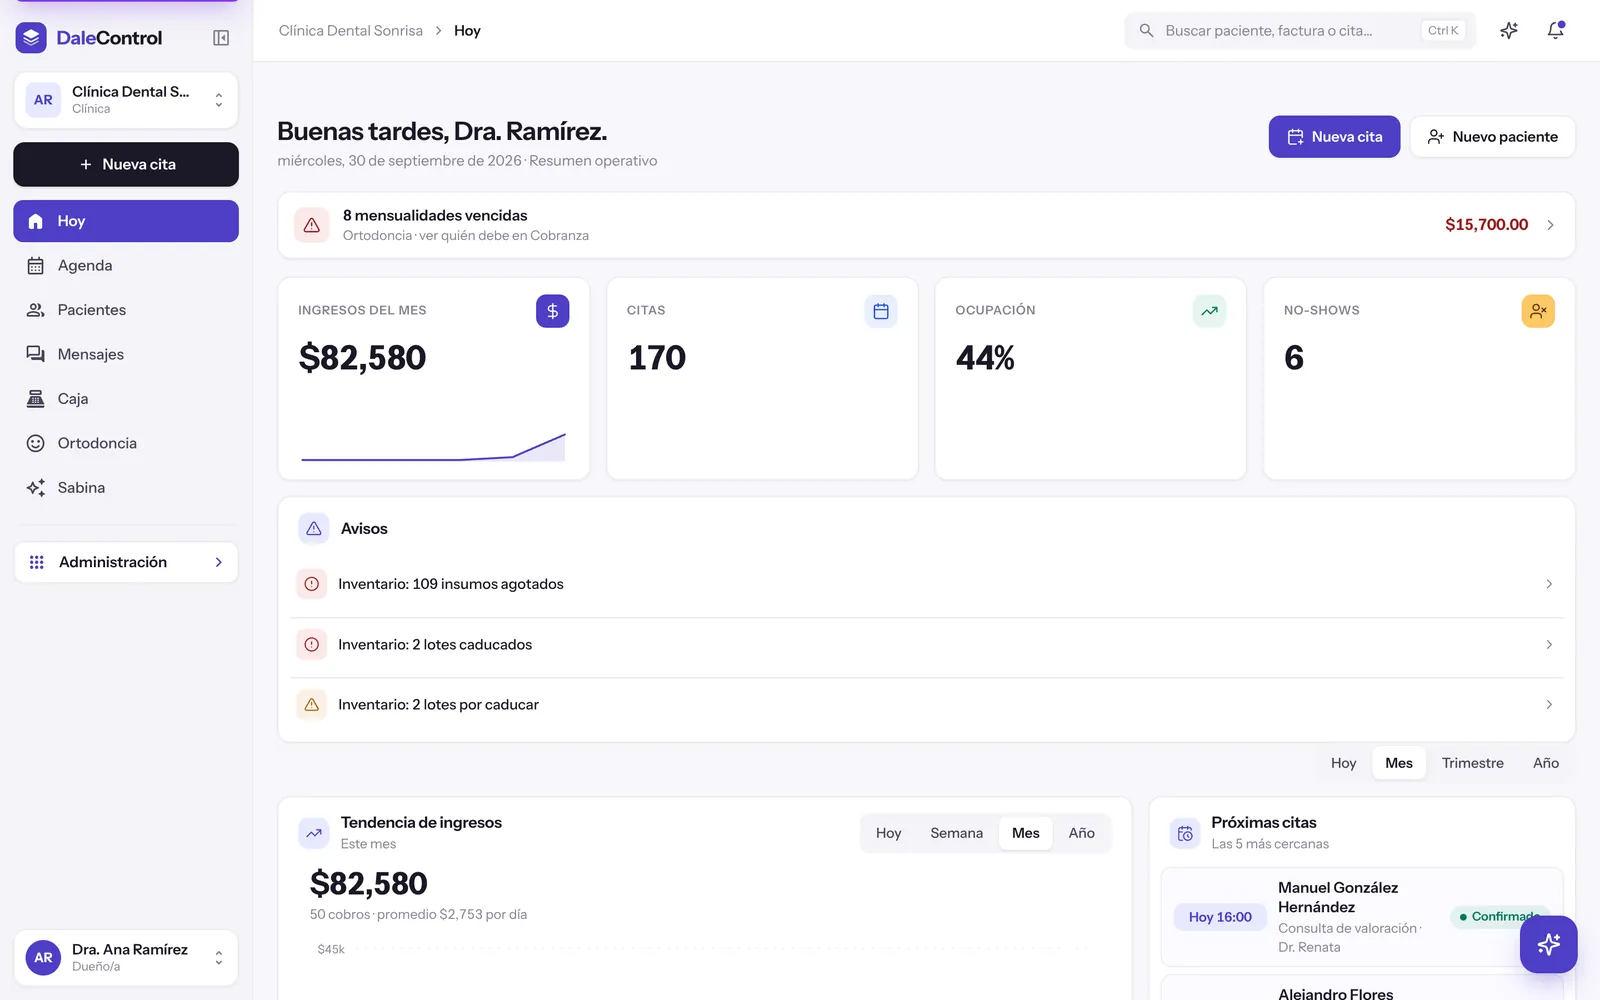1600x1000 pixels.
Task: Click the No-shows user icon
Action: click(x=1538, y=311)
